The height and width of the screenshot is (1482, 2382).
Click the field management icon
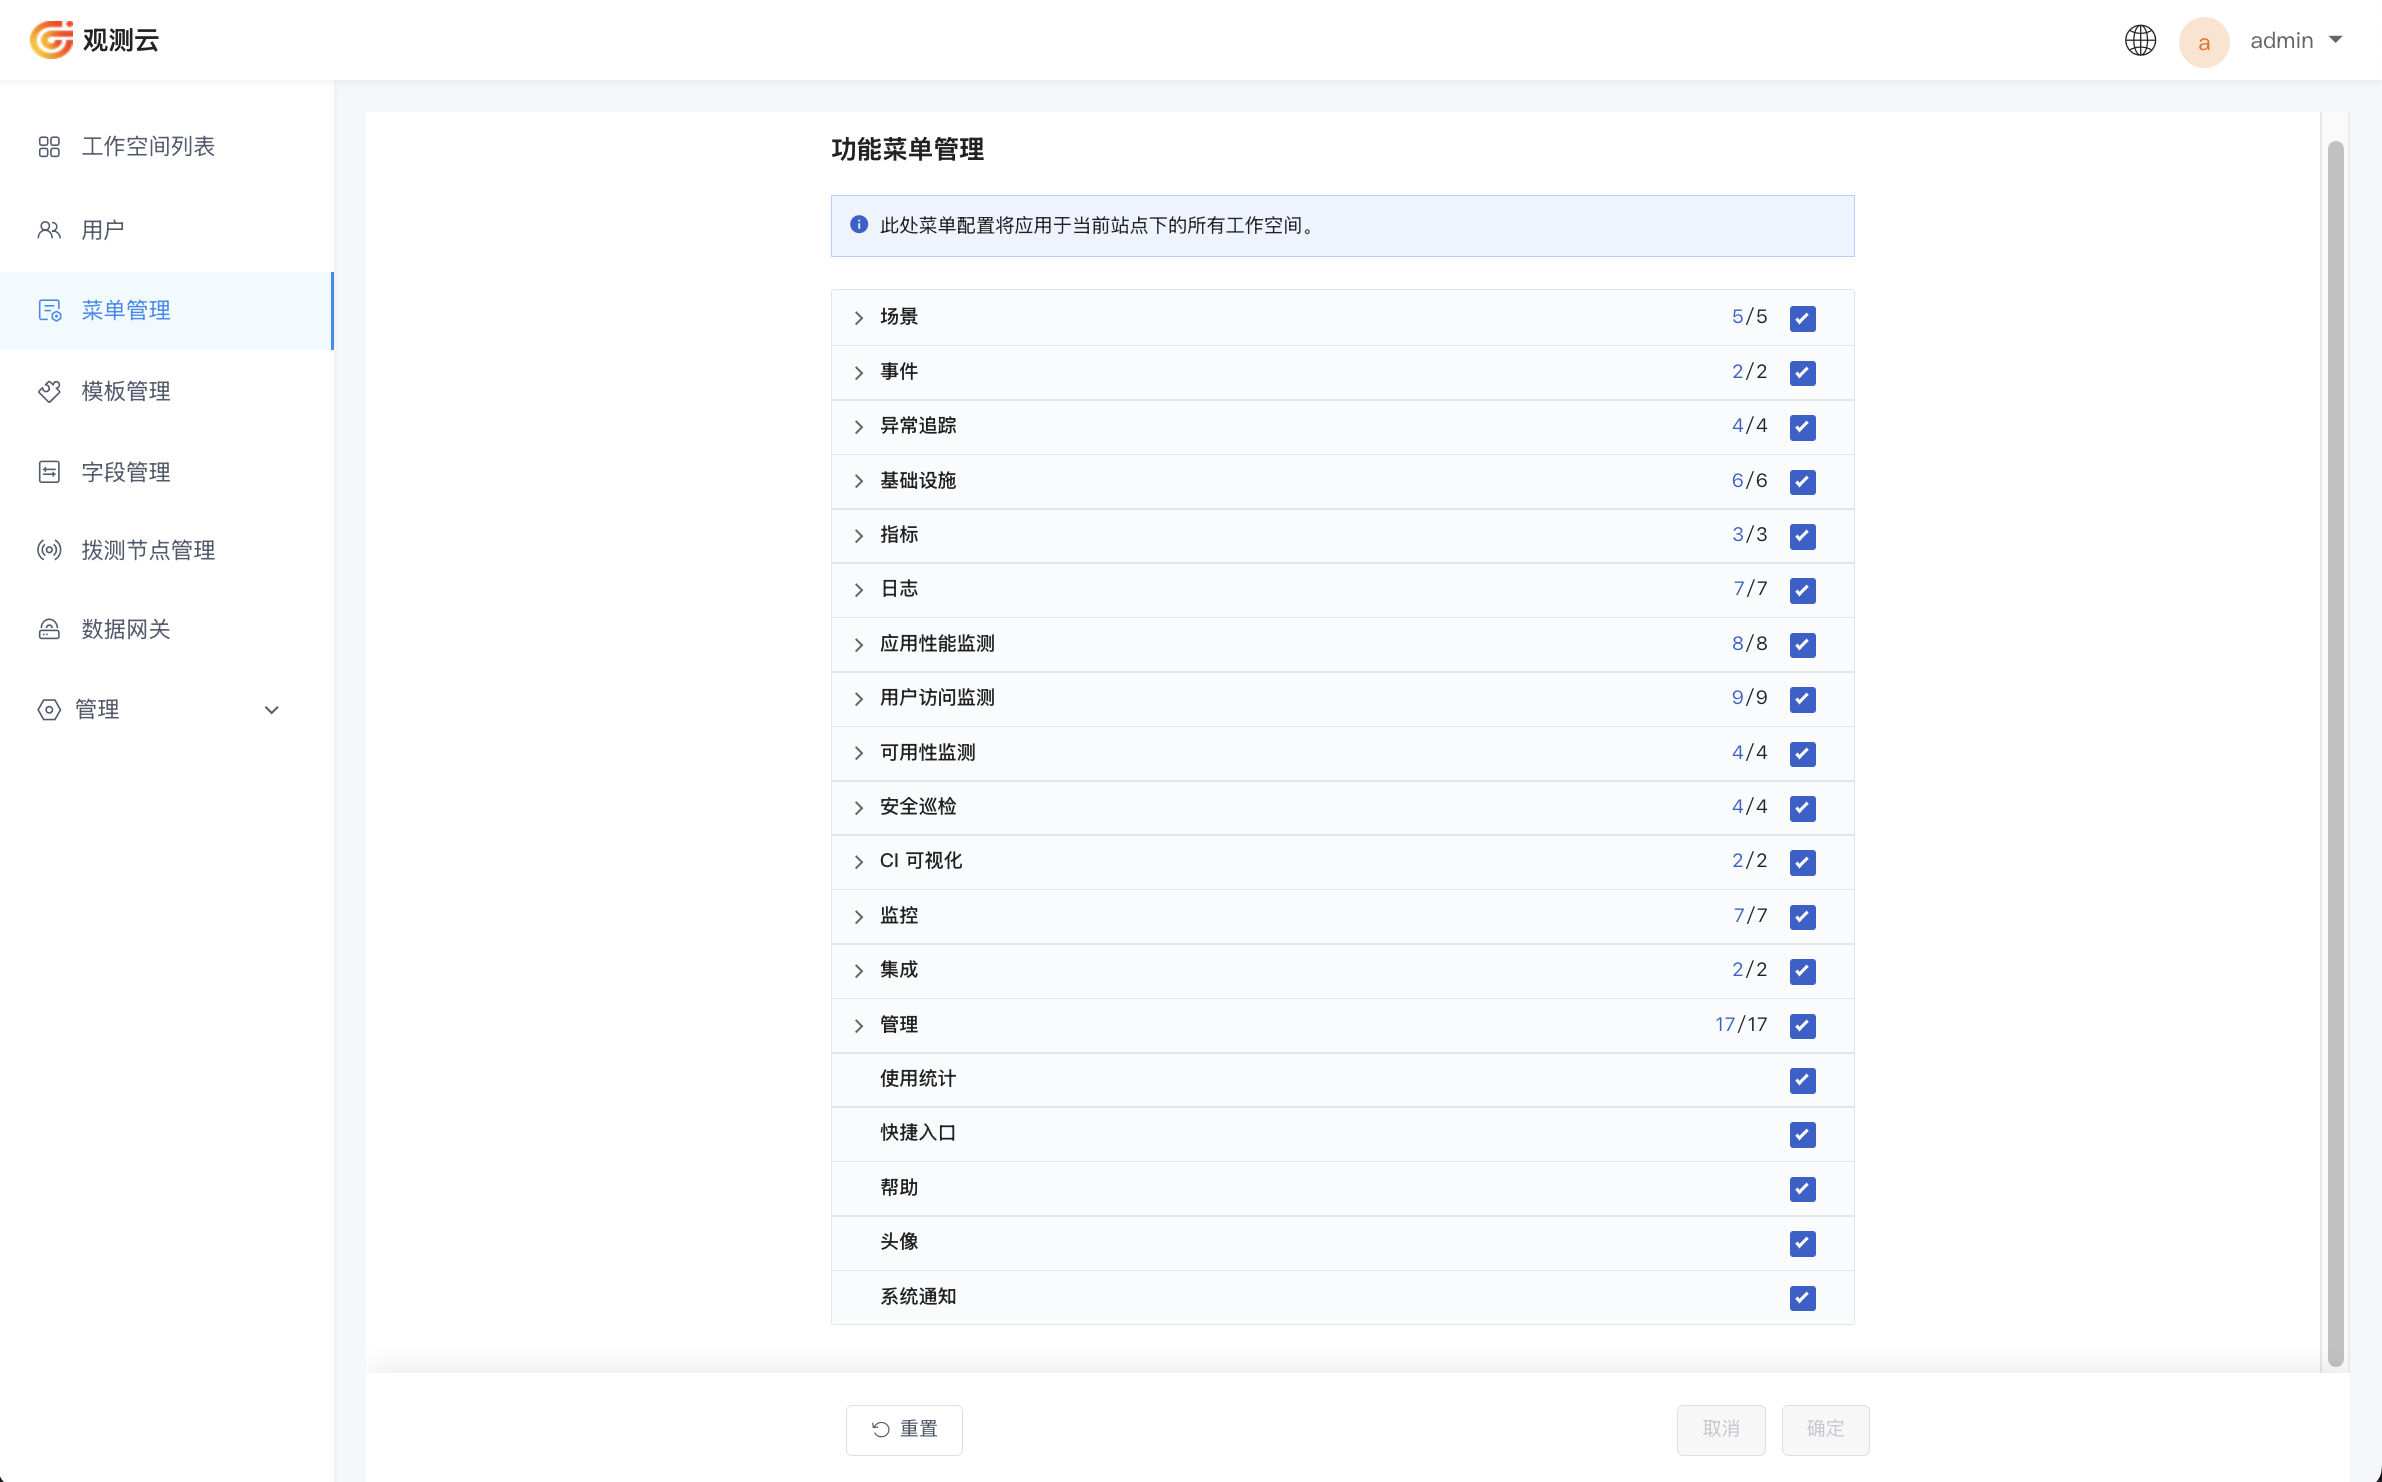[x=49, y=472]
